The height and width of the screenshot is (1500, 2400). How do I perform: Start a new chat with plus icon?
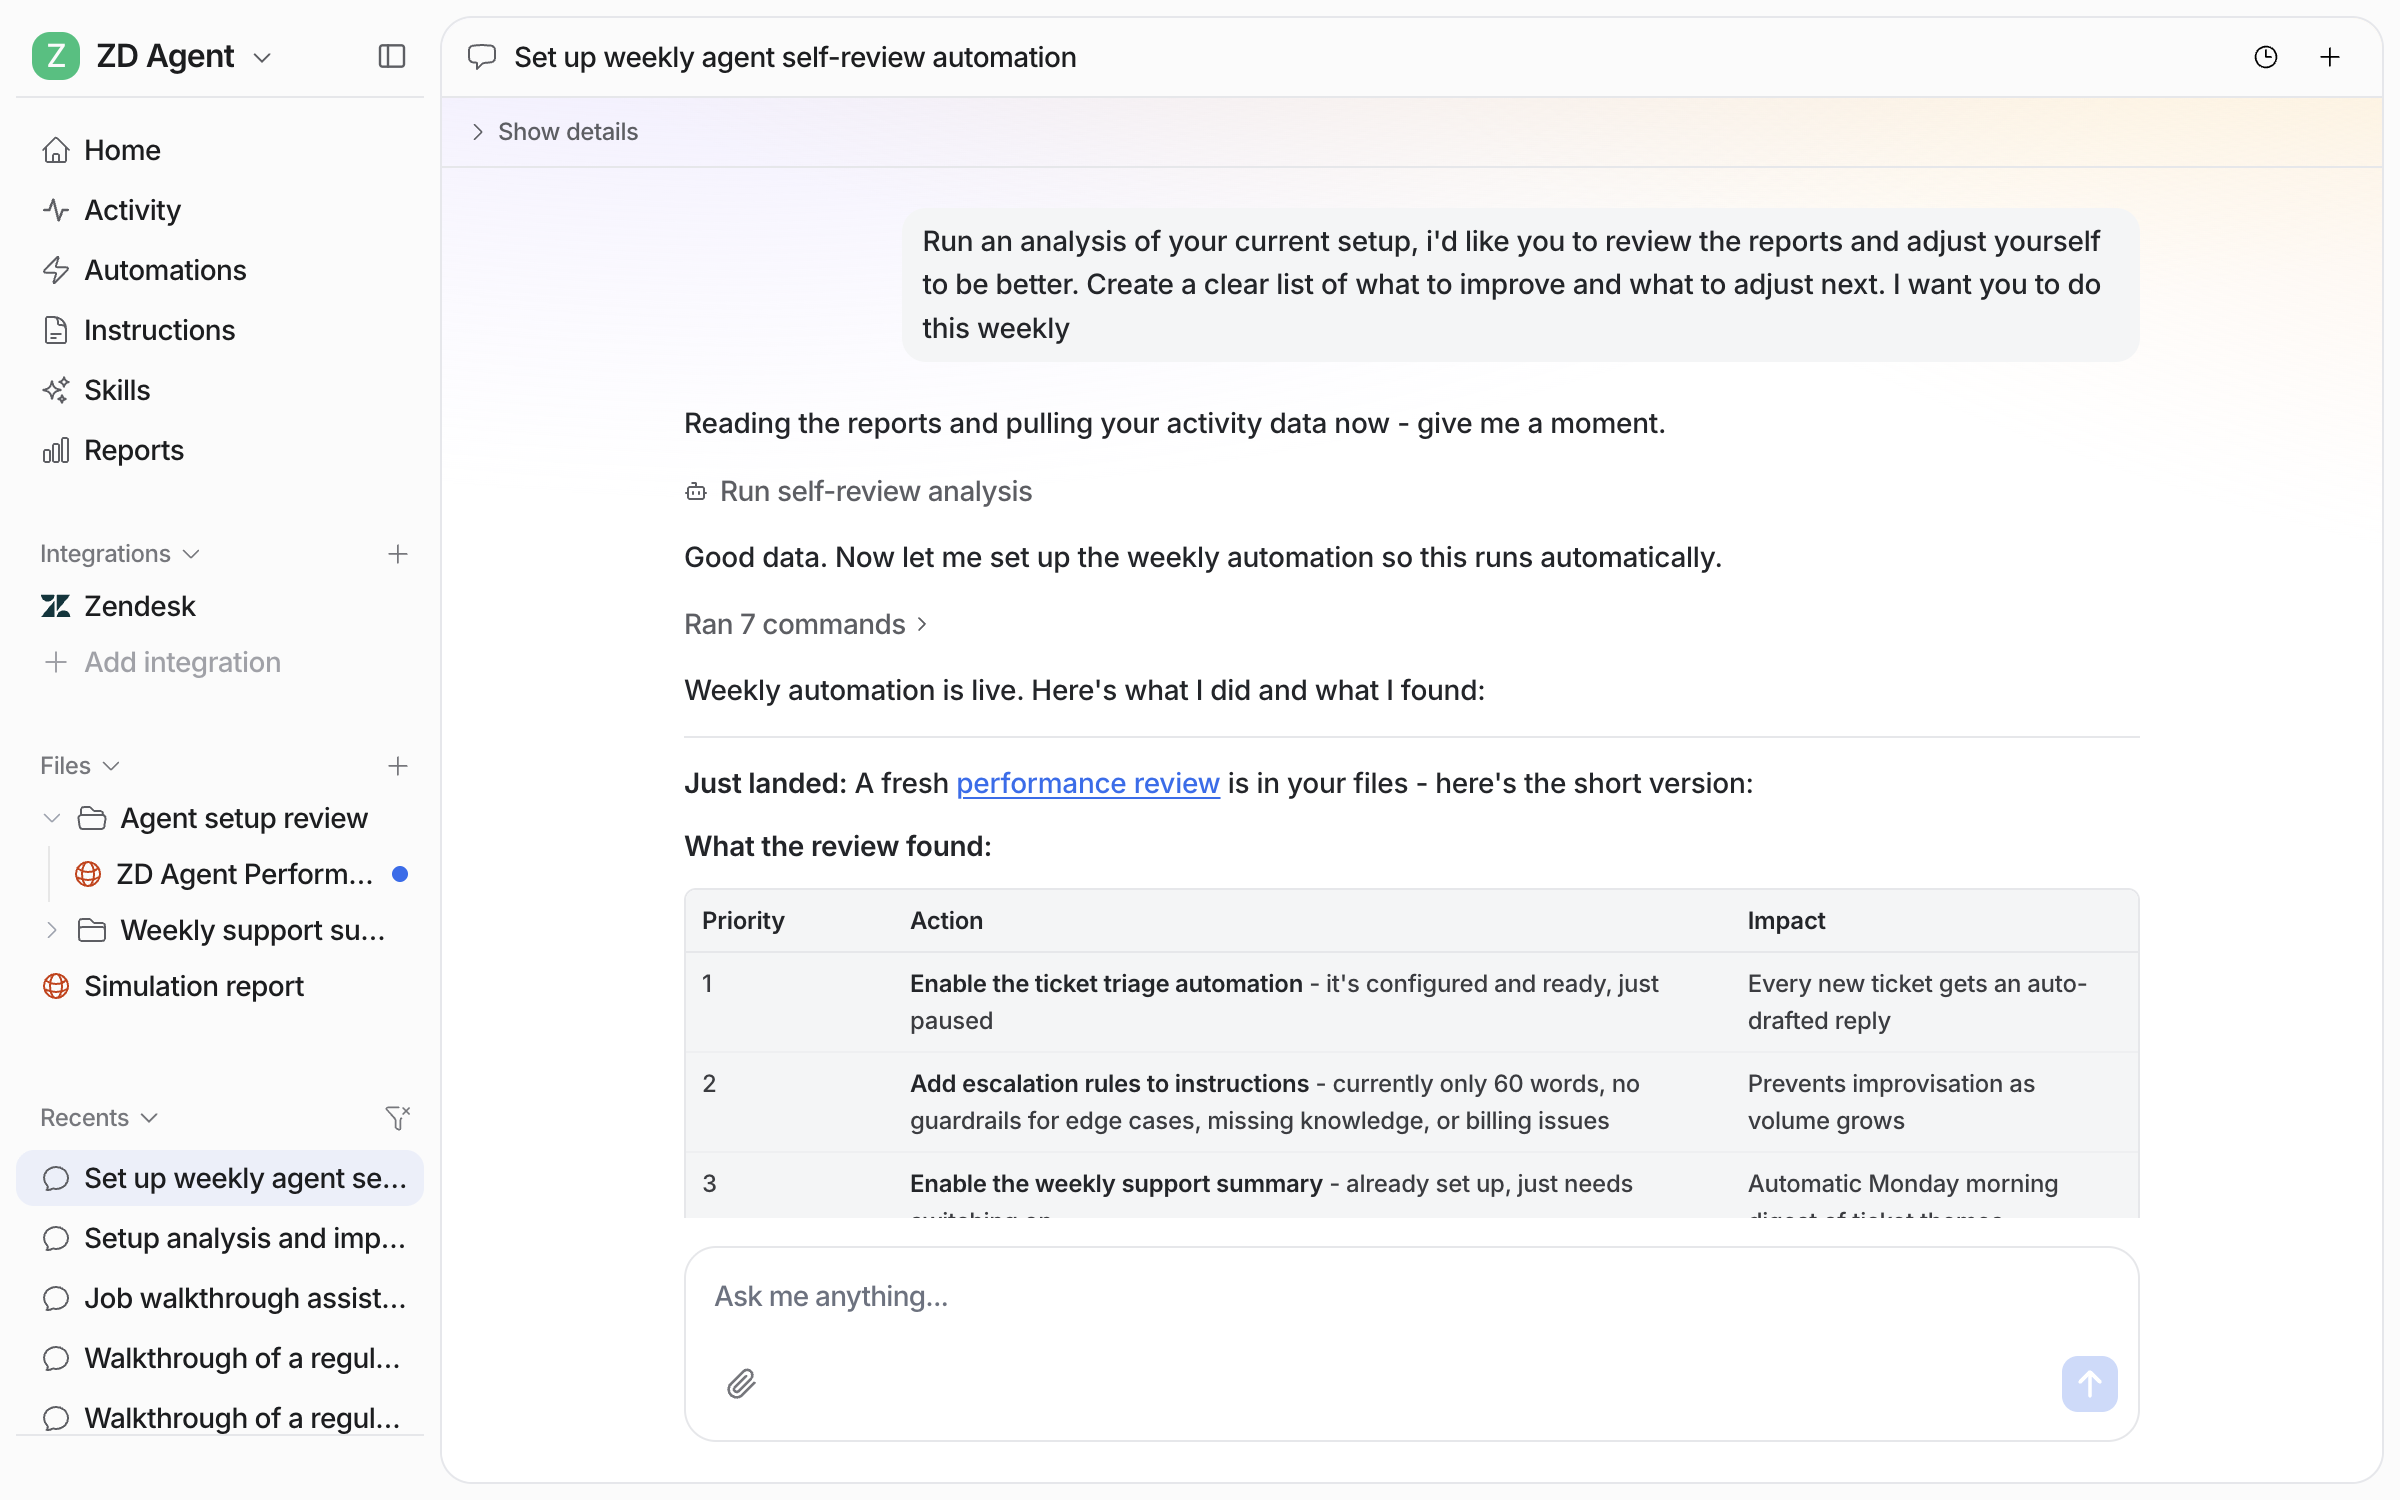pos(2330,57)
